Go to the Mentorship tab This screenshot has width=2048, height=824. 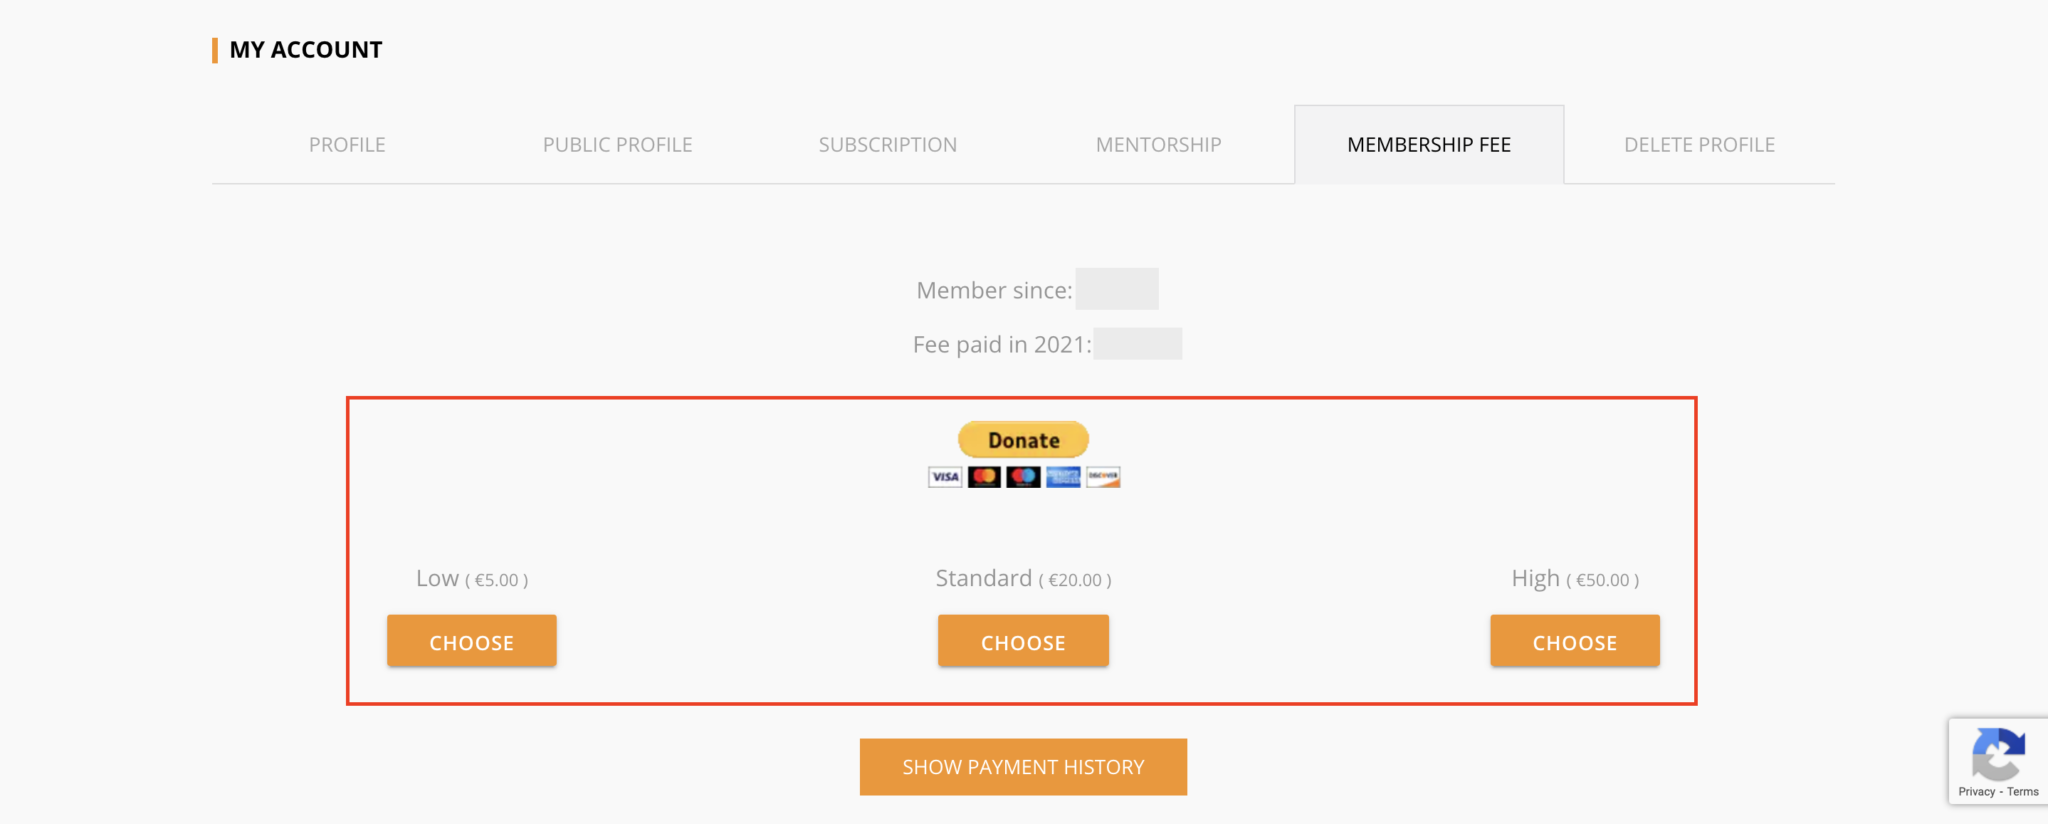pos(1158,145)
